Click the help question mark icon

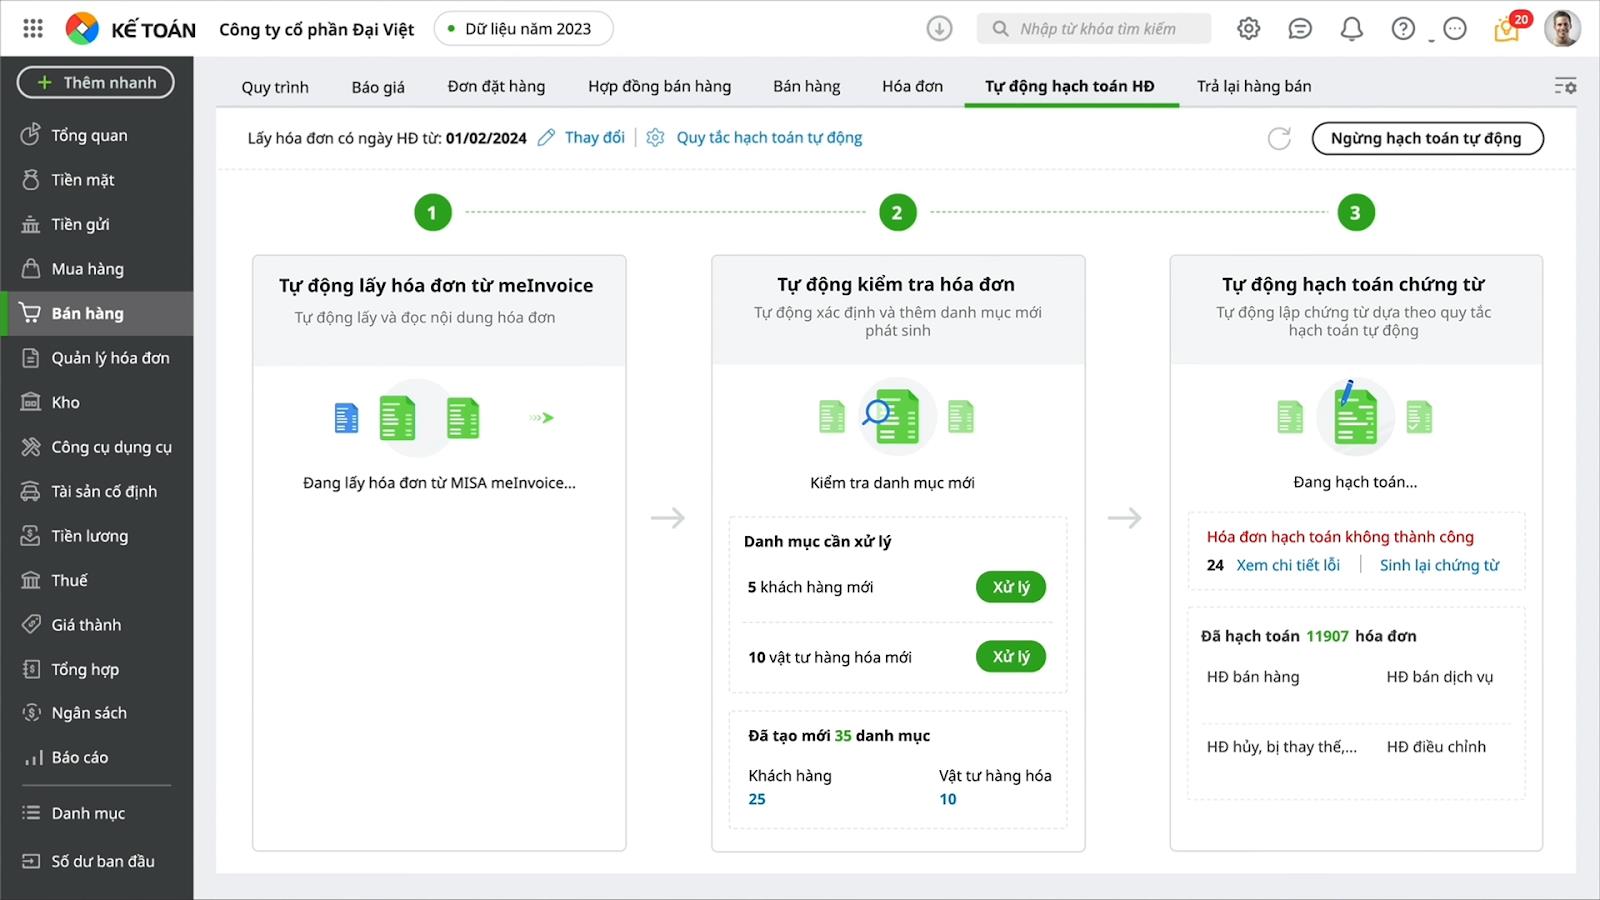pos(1403,29)
